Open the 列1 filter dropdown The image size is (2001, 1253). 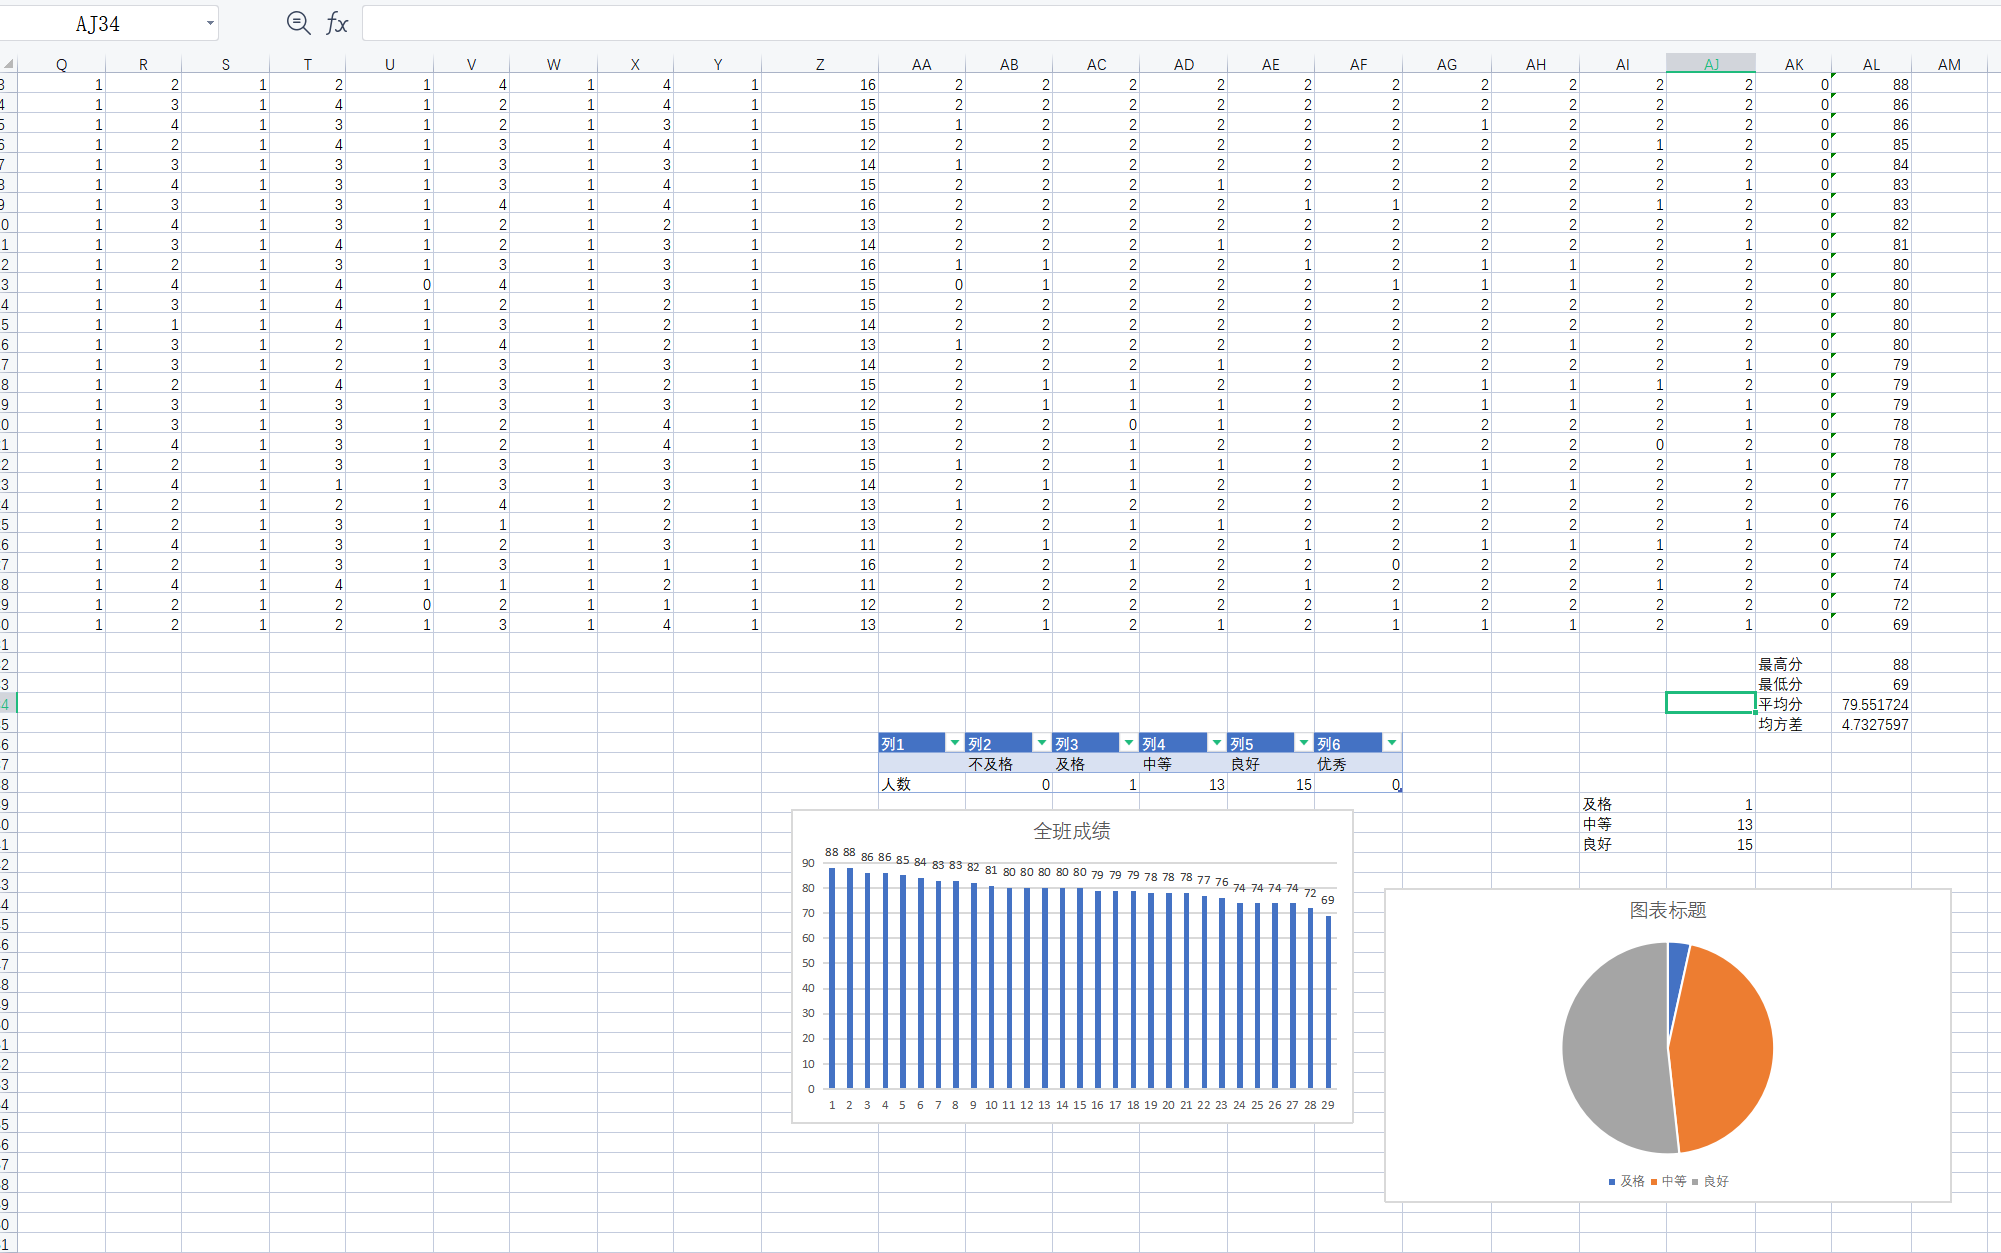[954, 743]
